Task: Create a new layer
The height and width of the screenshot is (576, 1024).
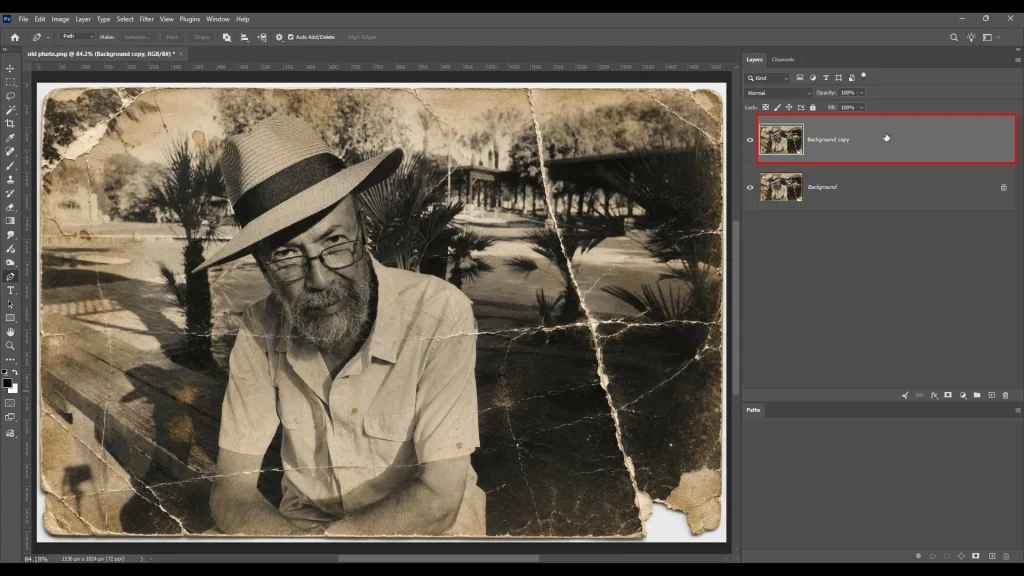Action: point(991,395)
